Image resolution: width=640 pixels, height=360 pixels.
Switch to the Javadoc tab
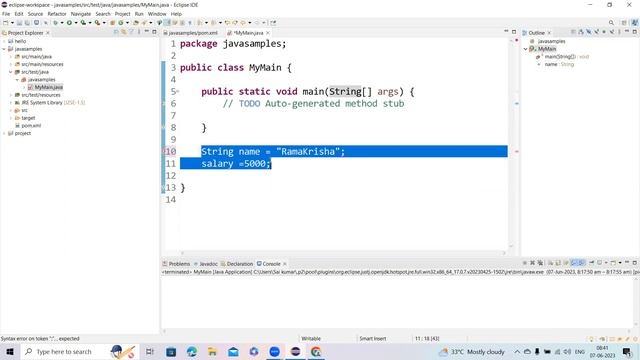pyautogui.click(x=206, y=264)
